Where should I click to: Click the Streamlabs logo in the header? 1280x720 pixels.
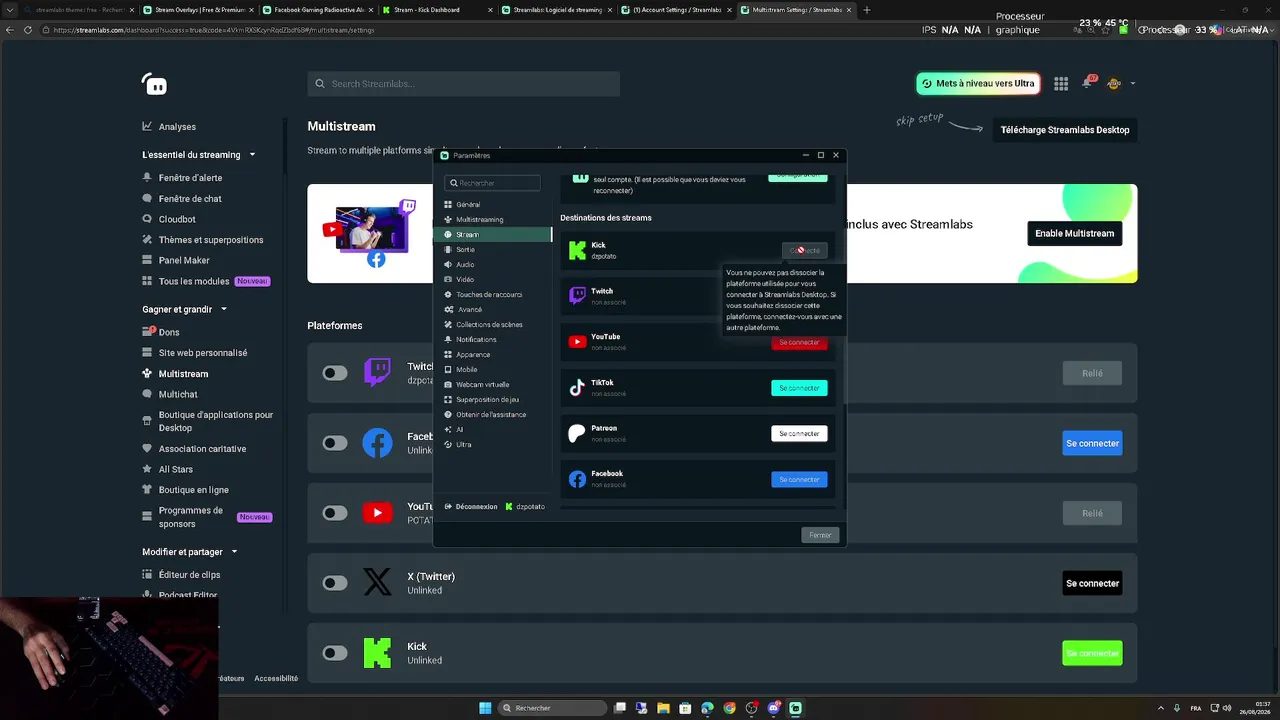tap(154, 84)
